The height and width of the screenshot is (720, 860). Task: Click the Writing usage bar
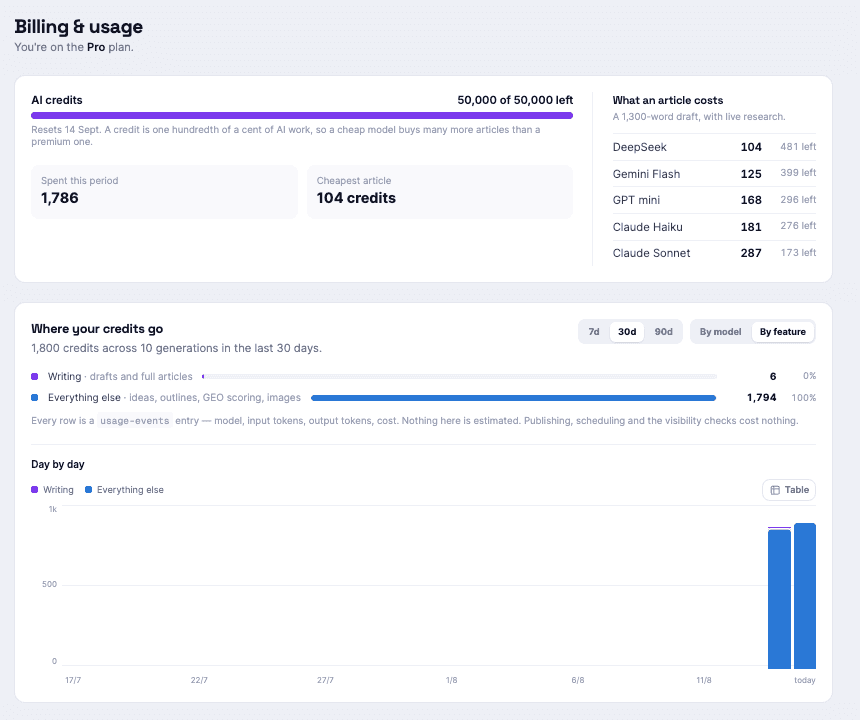[460, 377]
